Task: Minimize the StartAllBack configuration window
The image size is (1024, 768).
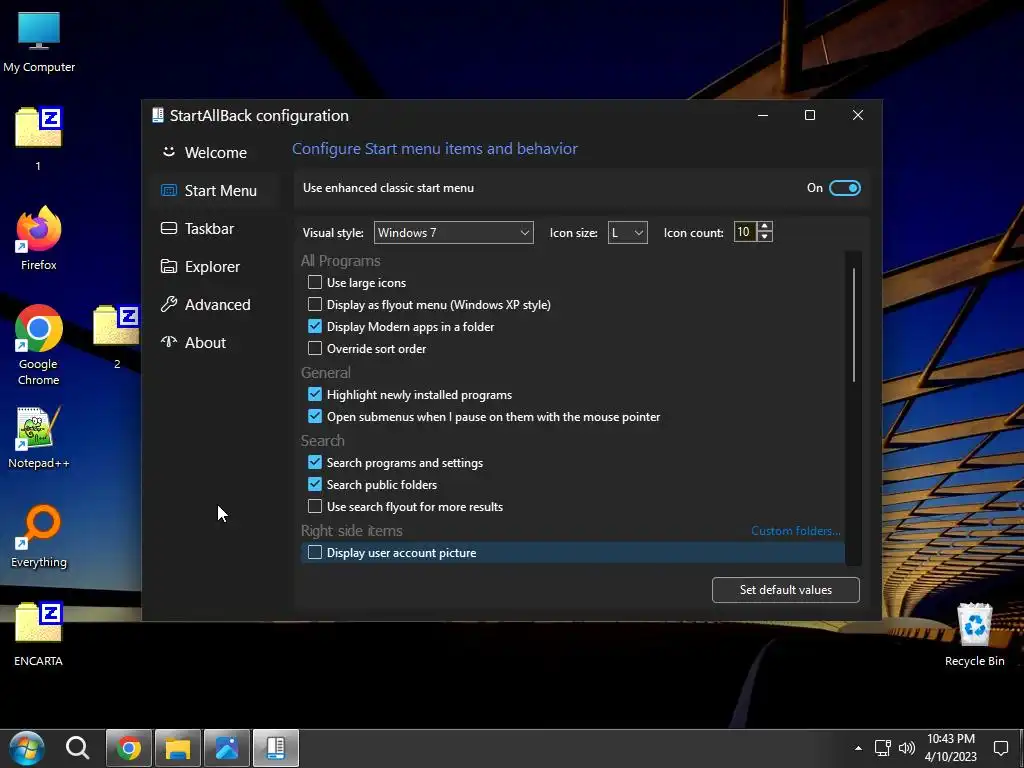Action: point(763,116)
